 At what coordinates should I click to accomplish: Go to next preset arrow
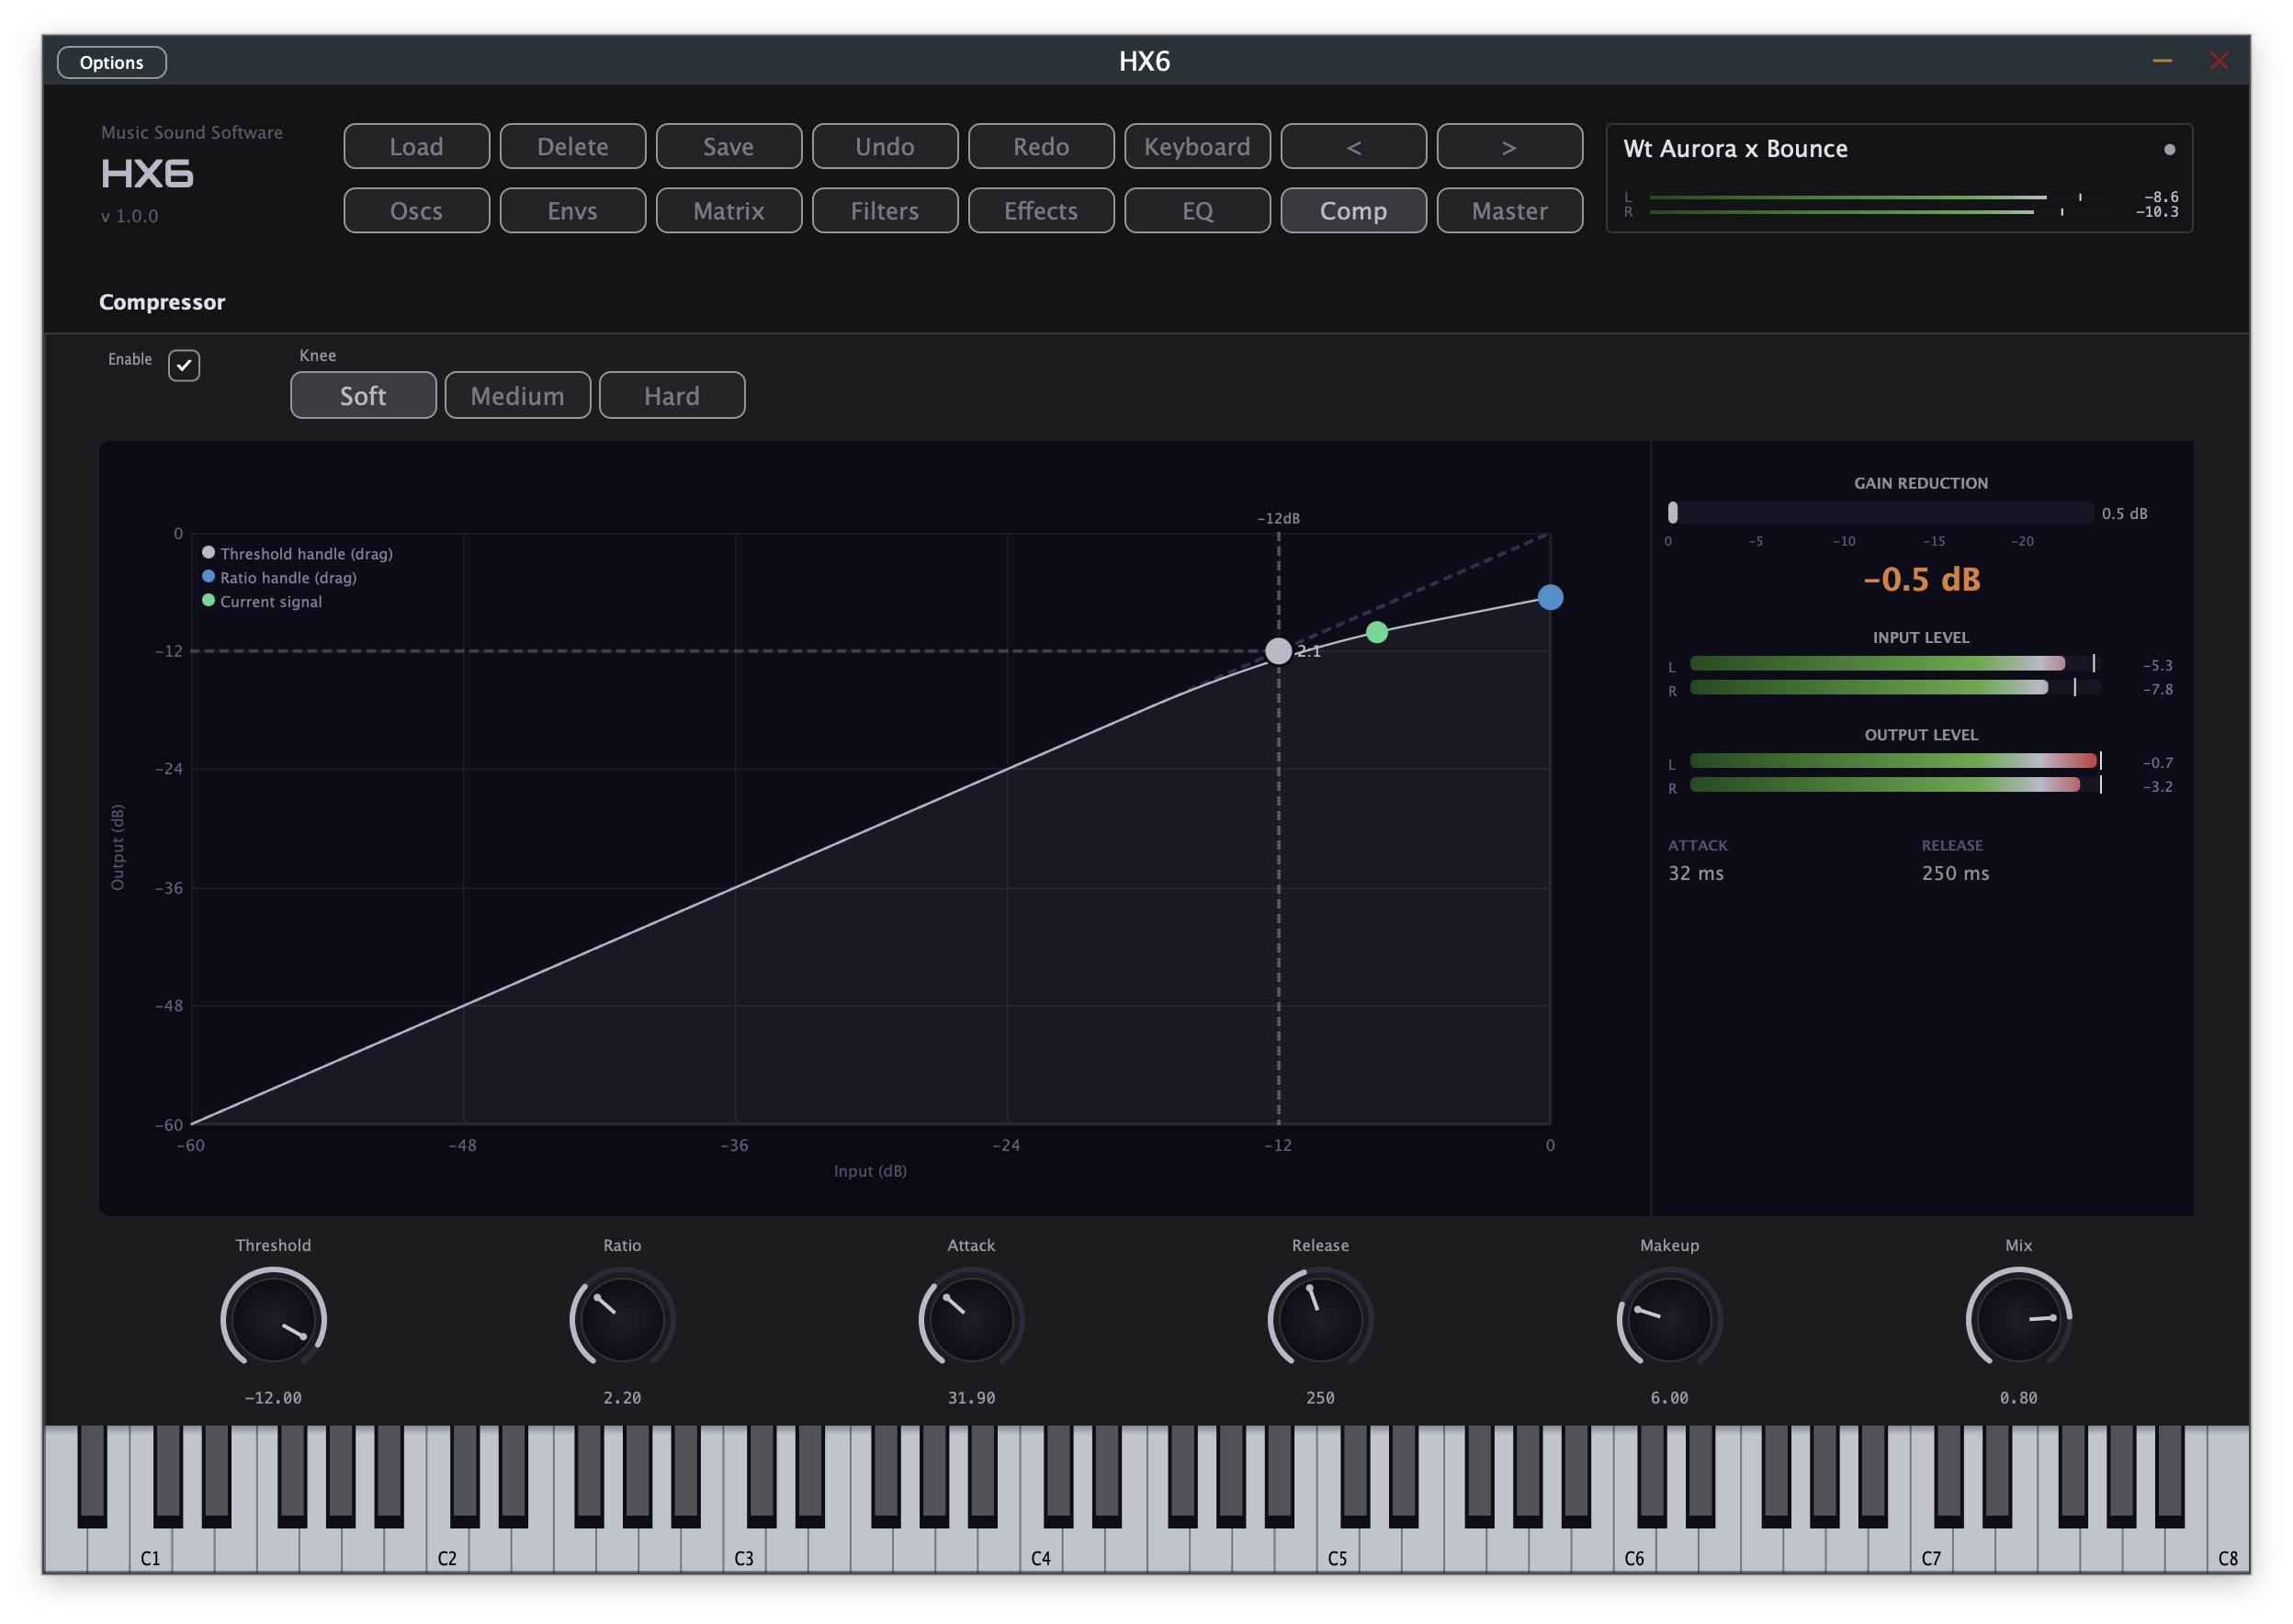tap(1508, 147)
